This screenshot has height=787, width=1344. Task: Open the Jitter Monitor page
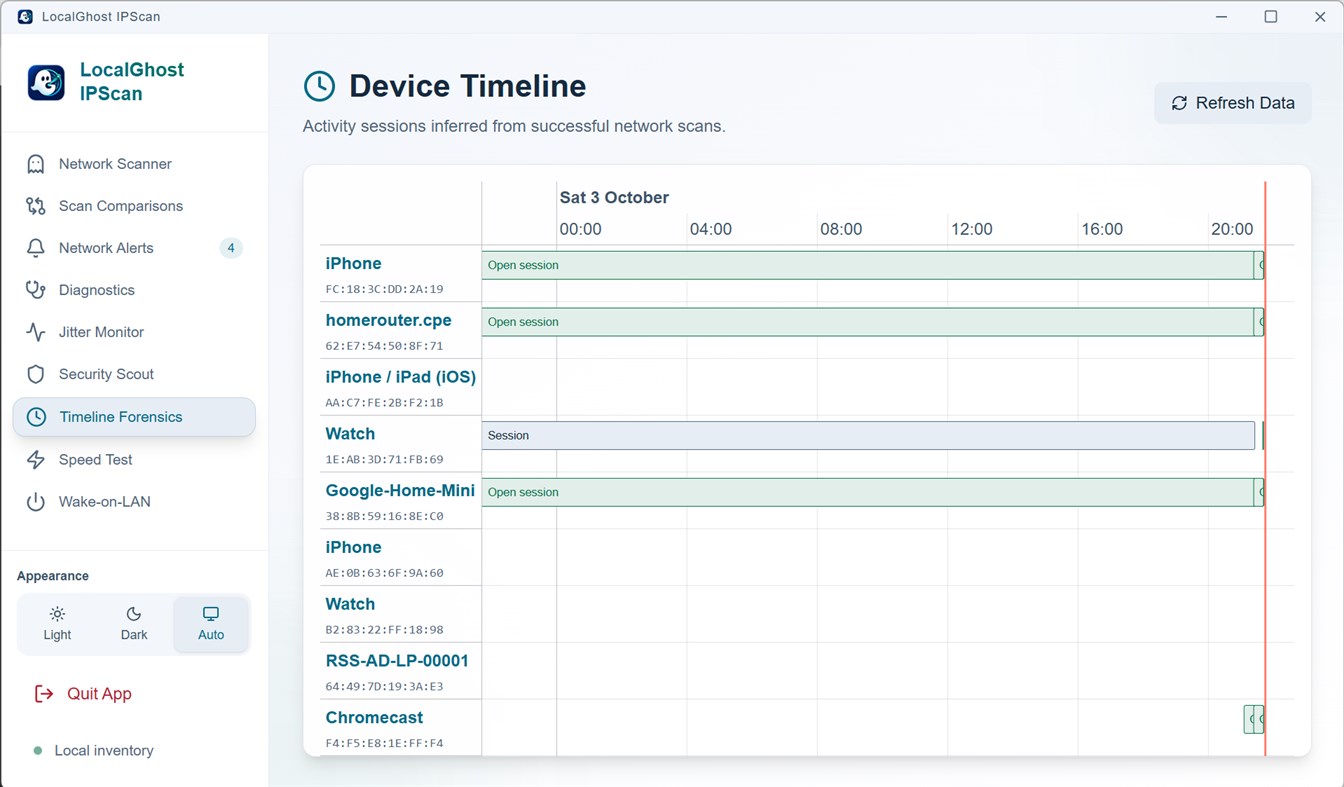[x=134, y=332]
